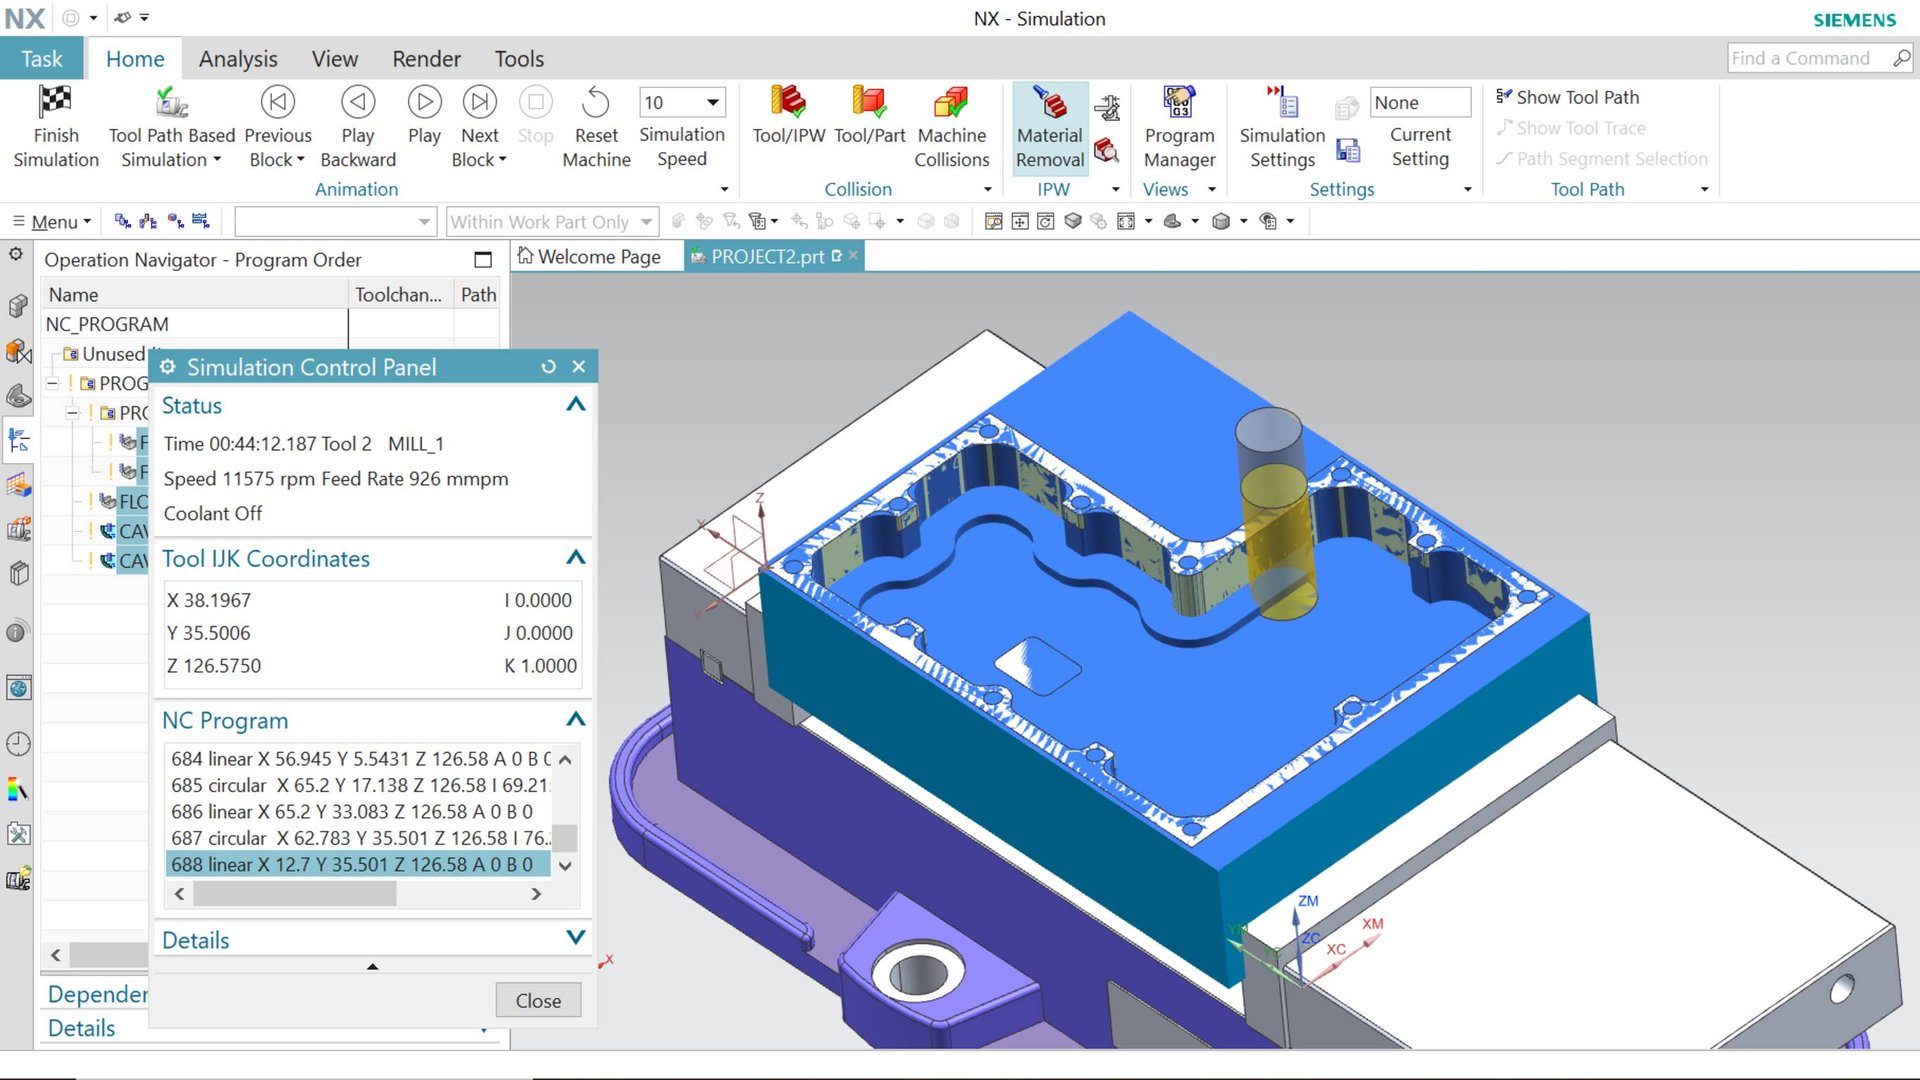This screenshot has height=1080, width=1920.
Task: Open the Program Manager
Action: pyautogui.click(x=1179, y=102)
